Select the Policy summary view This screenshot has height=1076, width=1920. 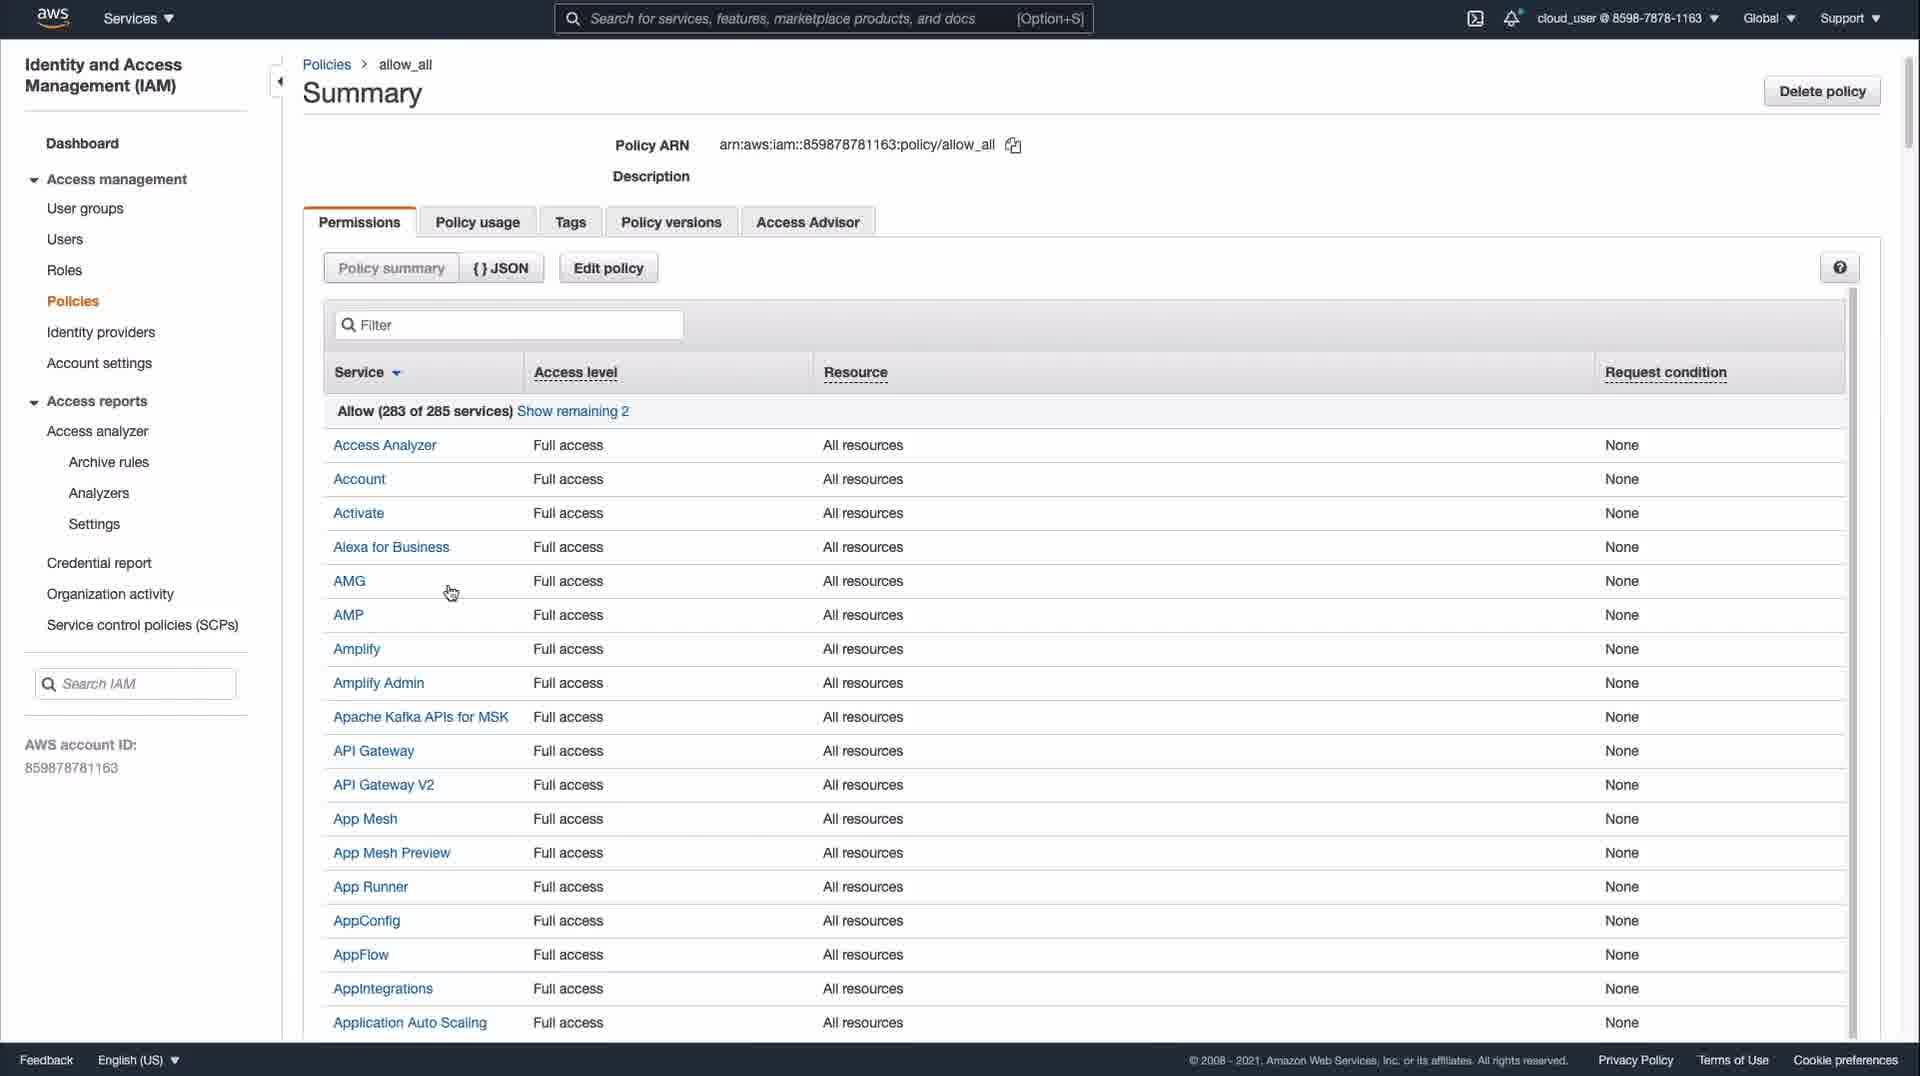[x=391, y=268]
